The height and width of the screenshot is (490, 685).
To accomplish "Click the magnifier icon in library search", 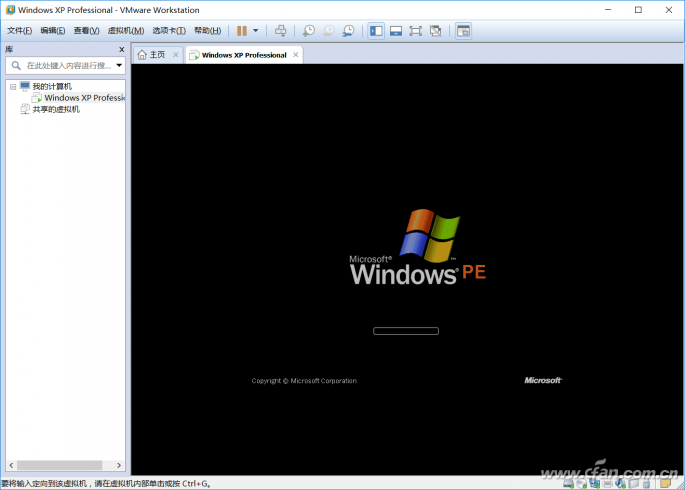I will click(16, 66).
